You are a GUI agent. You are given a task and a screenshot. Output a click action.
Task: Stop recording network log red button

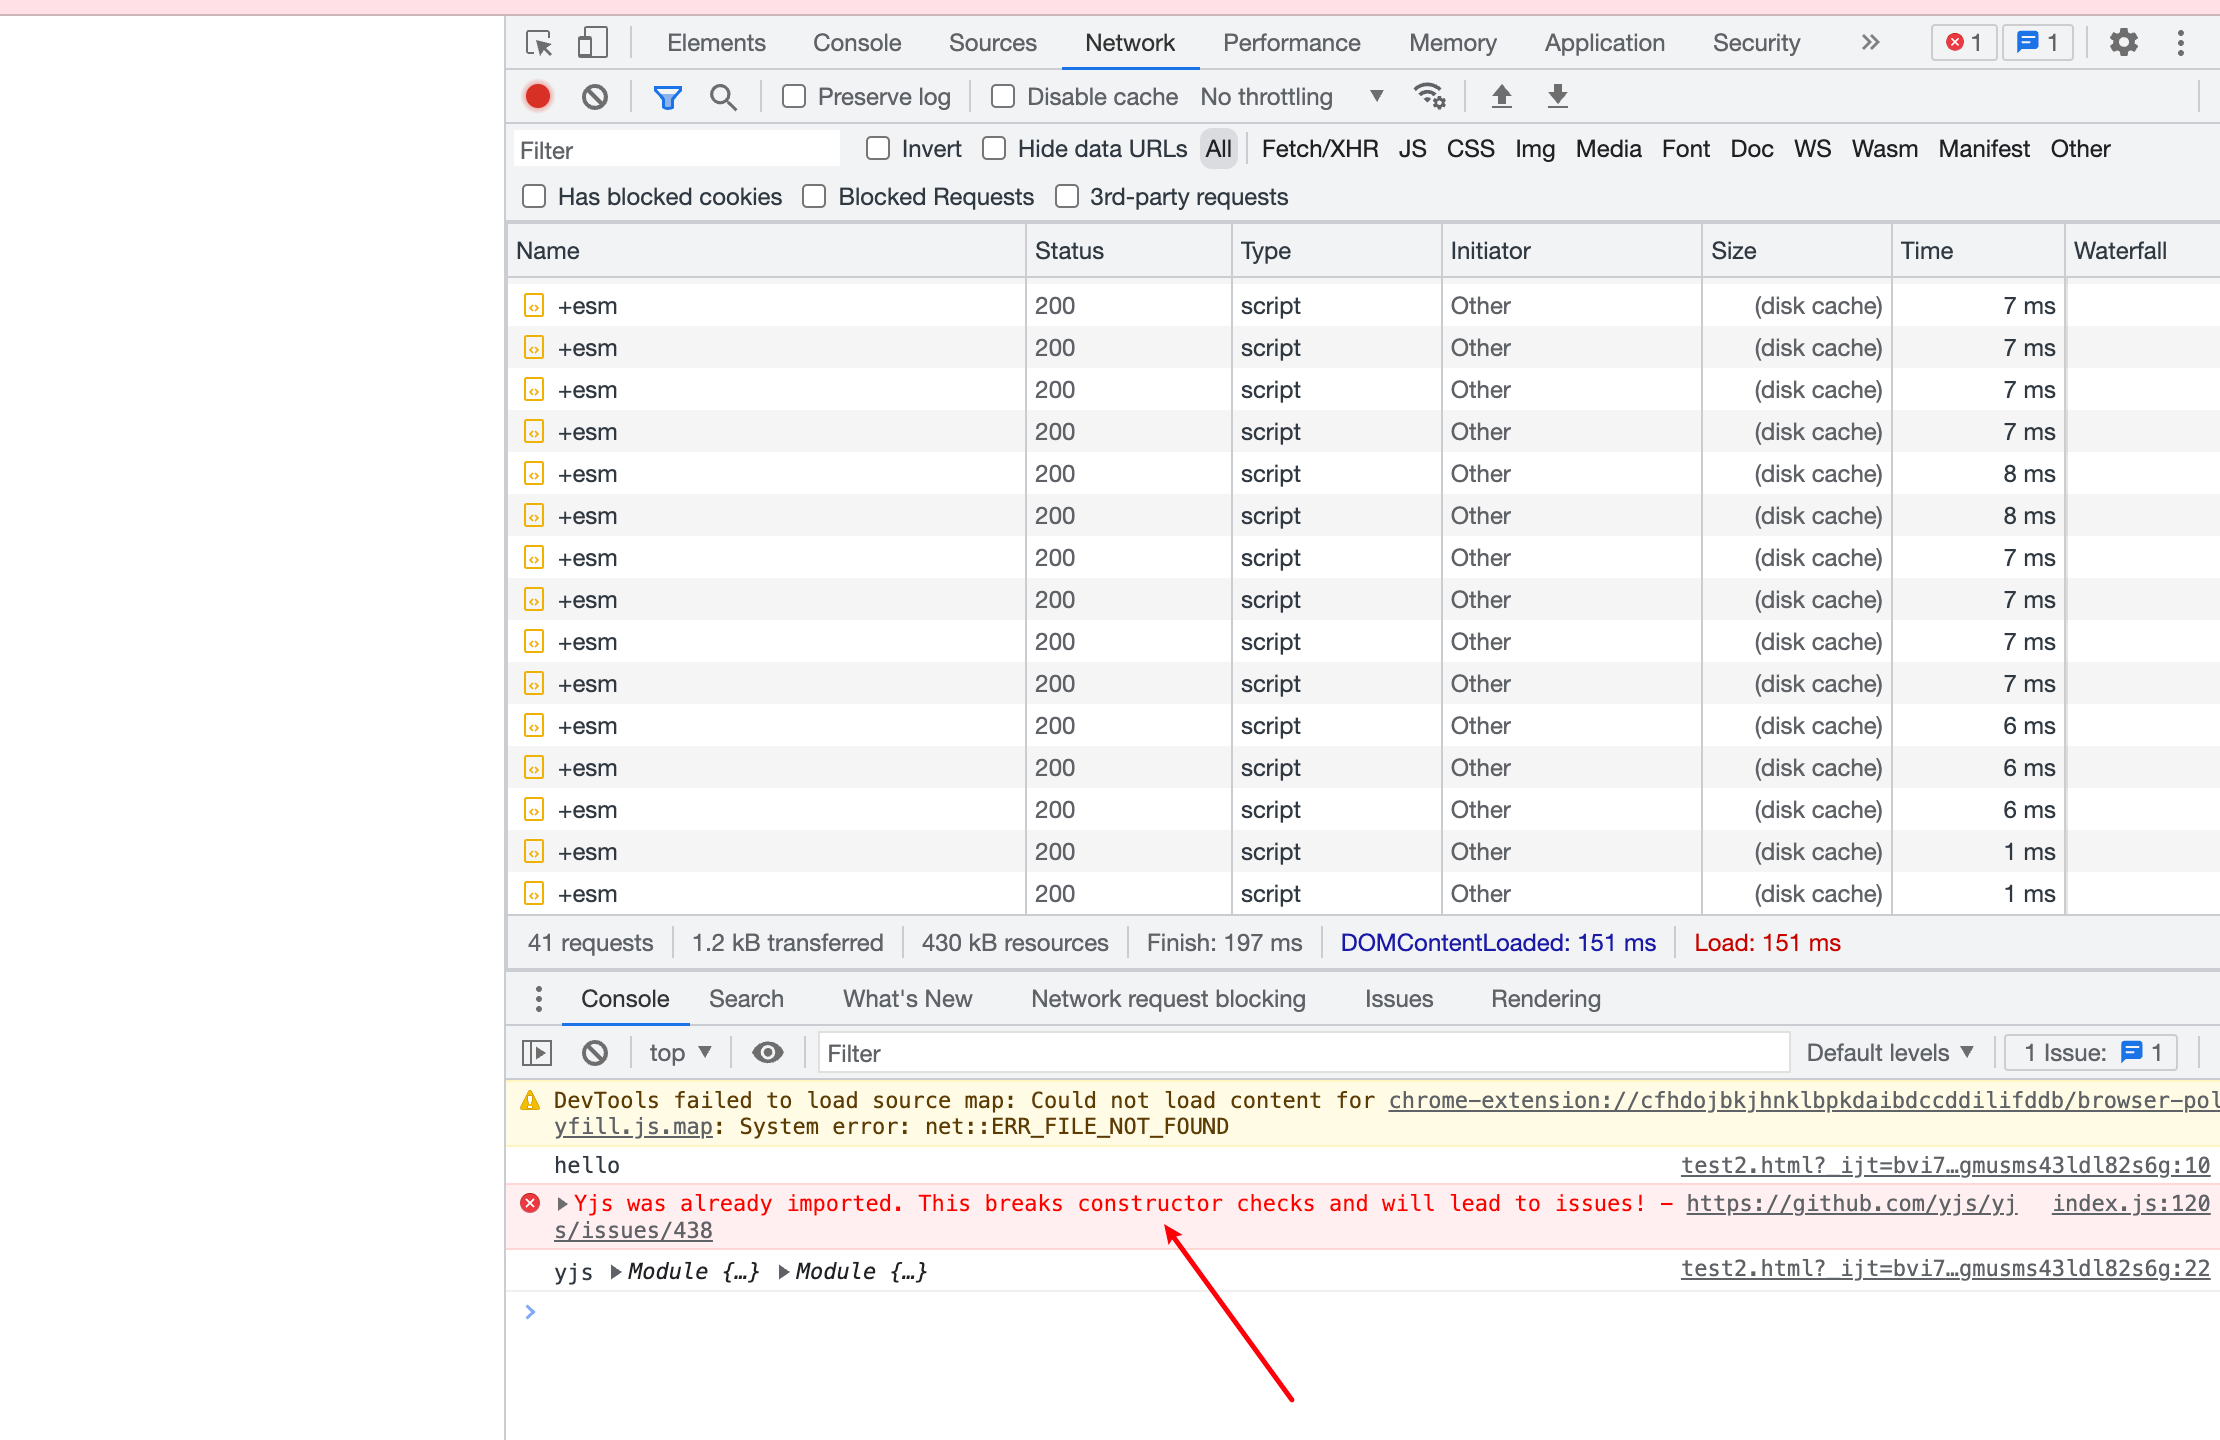(538, 96)
